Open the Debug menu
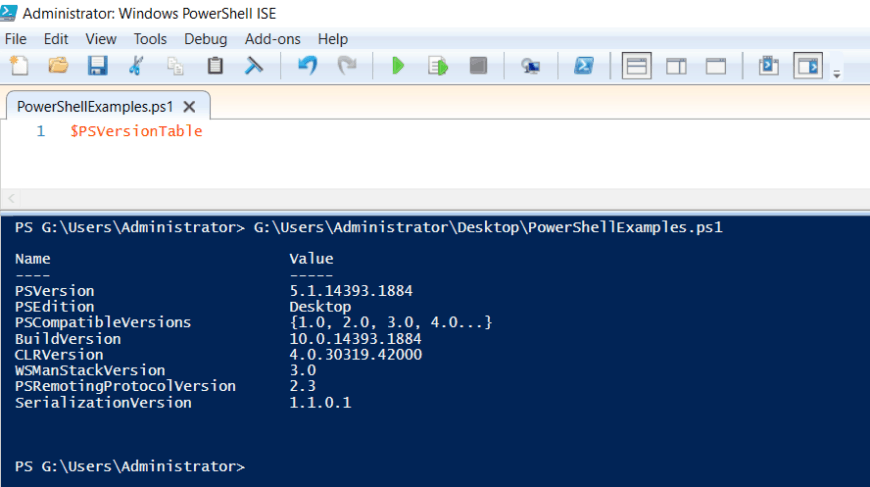Screen dimensions: 870x487 point(206,39)
